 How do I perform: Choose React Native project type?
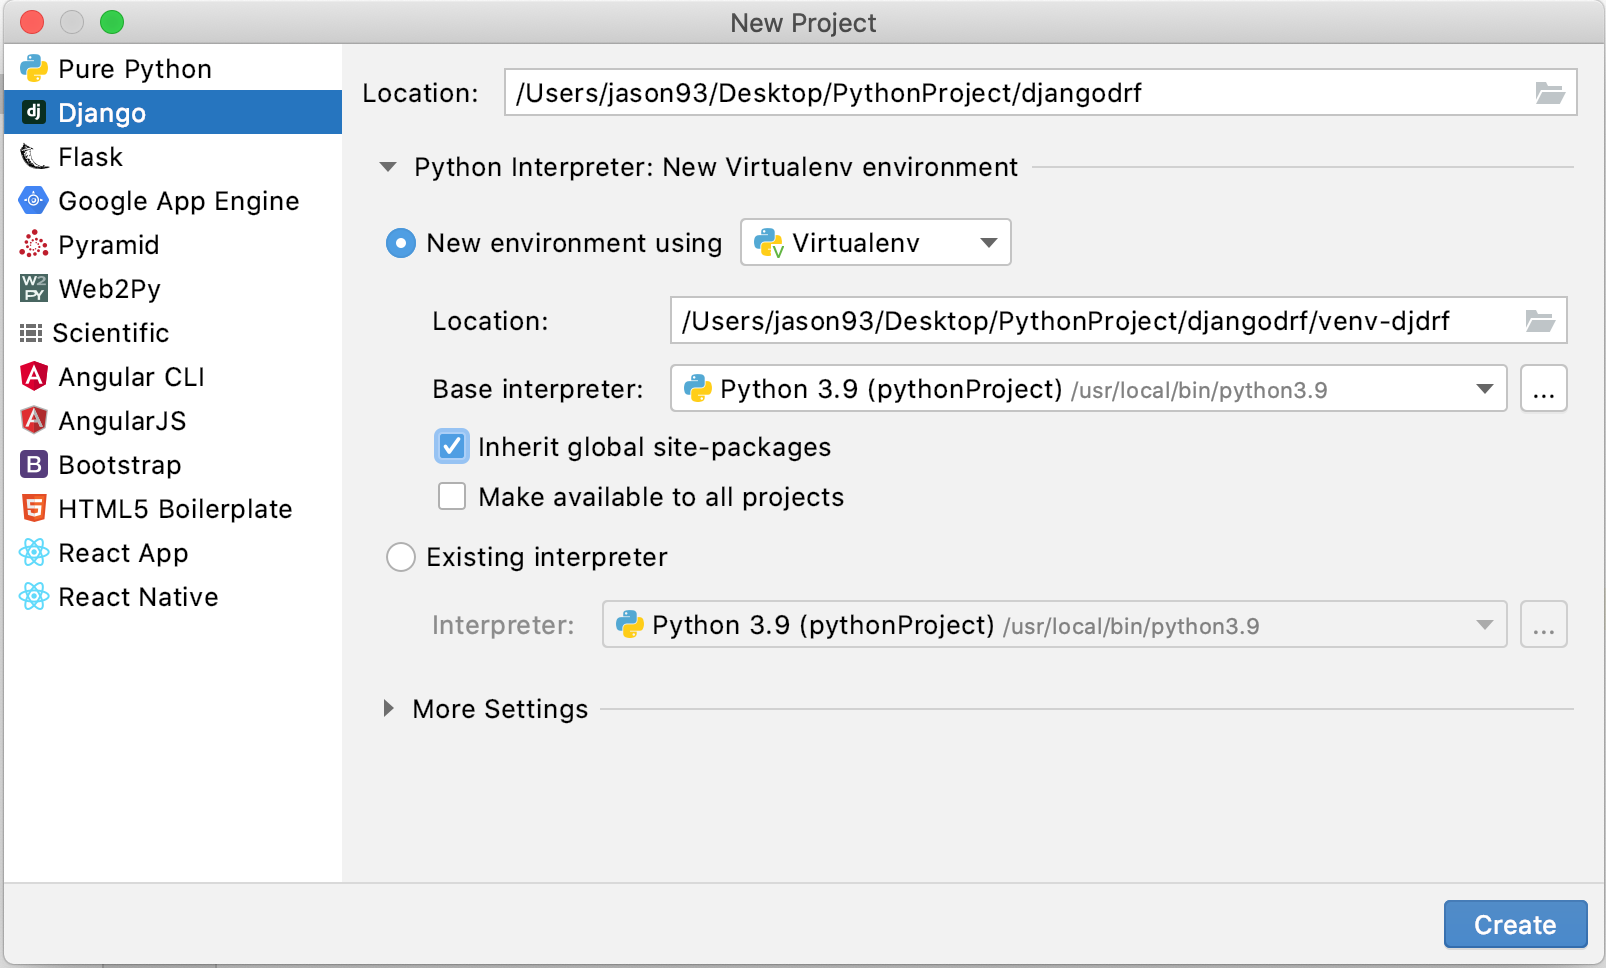(x=172, y=596)
